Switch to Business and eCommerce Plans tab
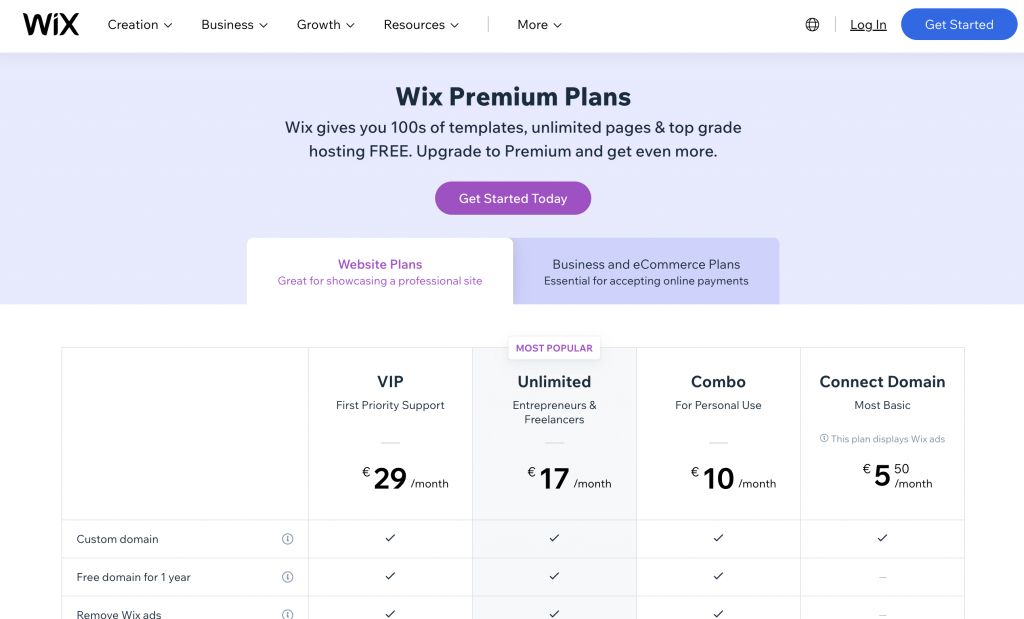 (646, 272)
